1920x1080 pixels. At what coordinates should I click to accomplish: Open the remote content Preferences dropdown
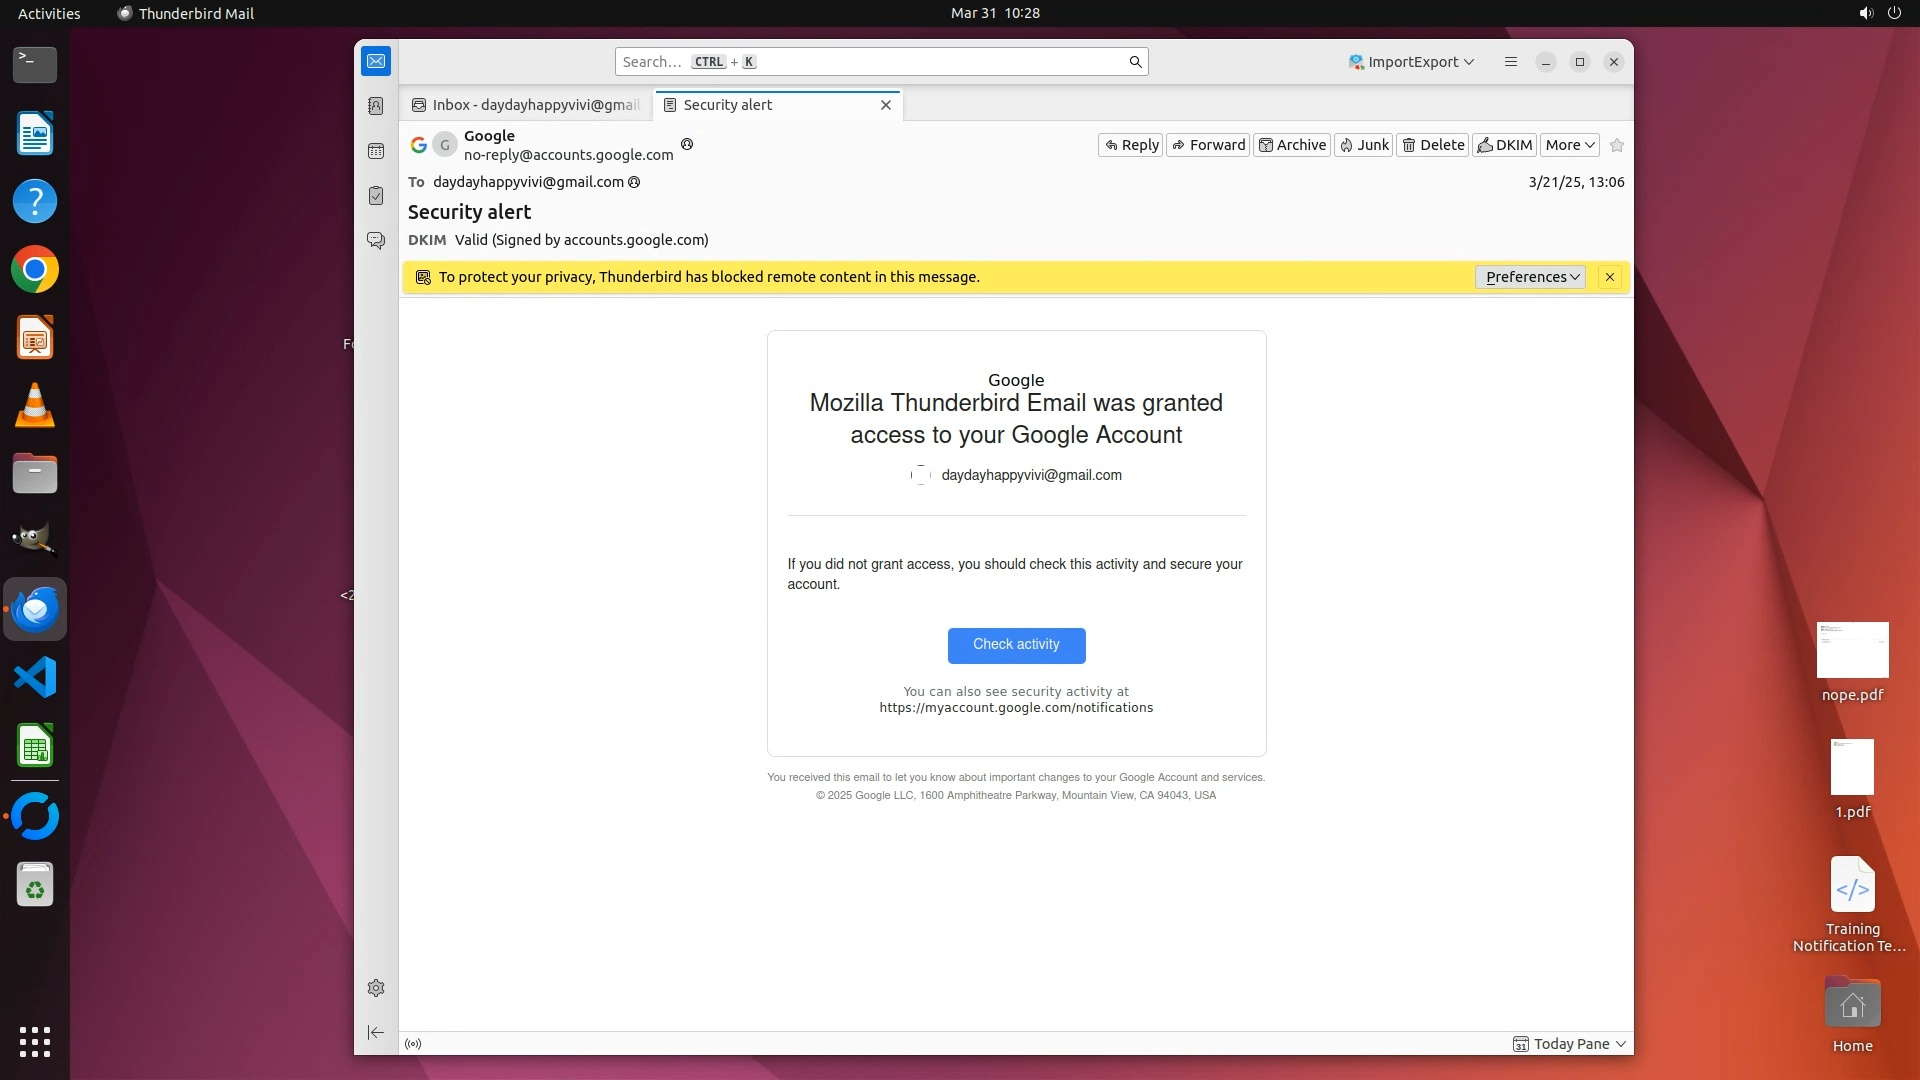pyautogui.click(x=1530, y=277)
